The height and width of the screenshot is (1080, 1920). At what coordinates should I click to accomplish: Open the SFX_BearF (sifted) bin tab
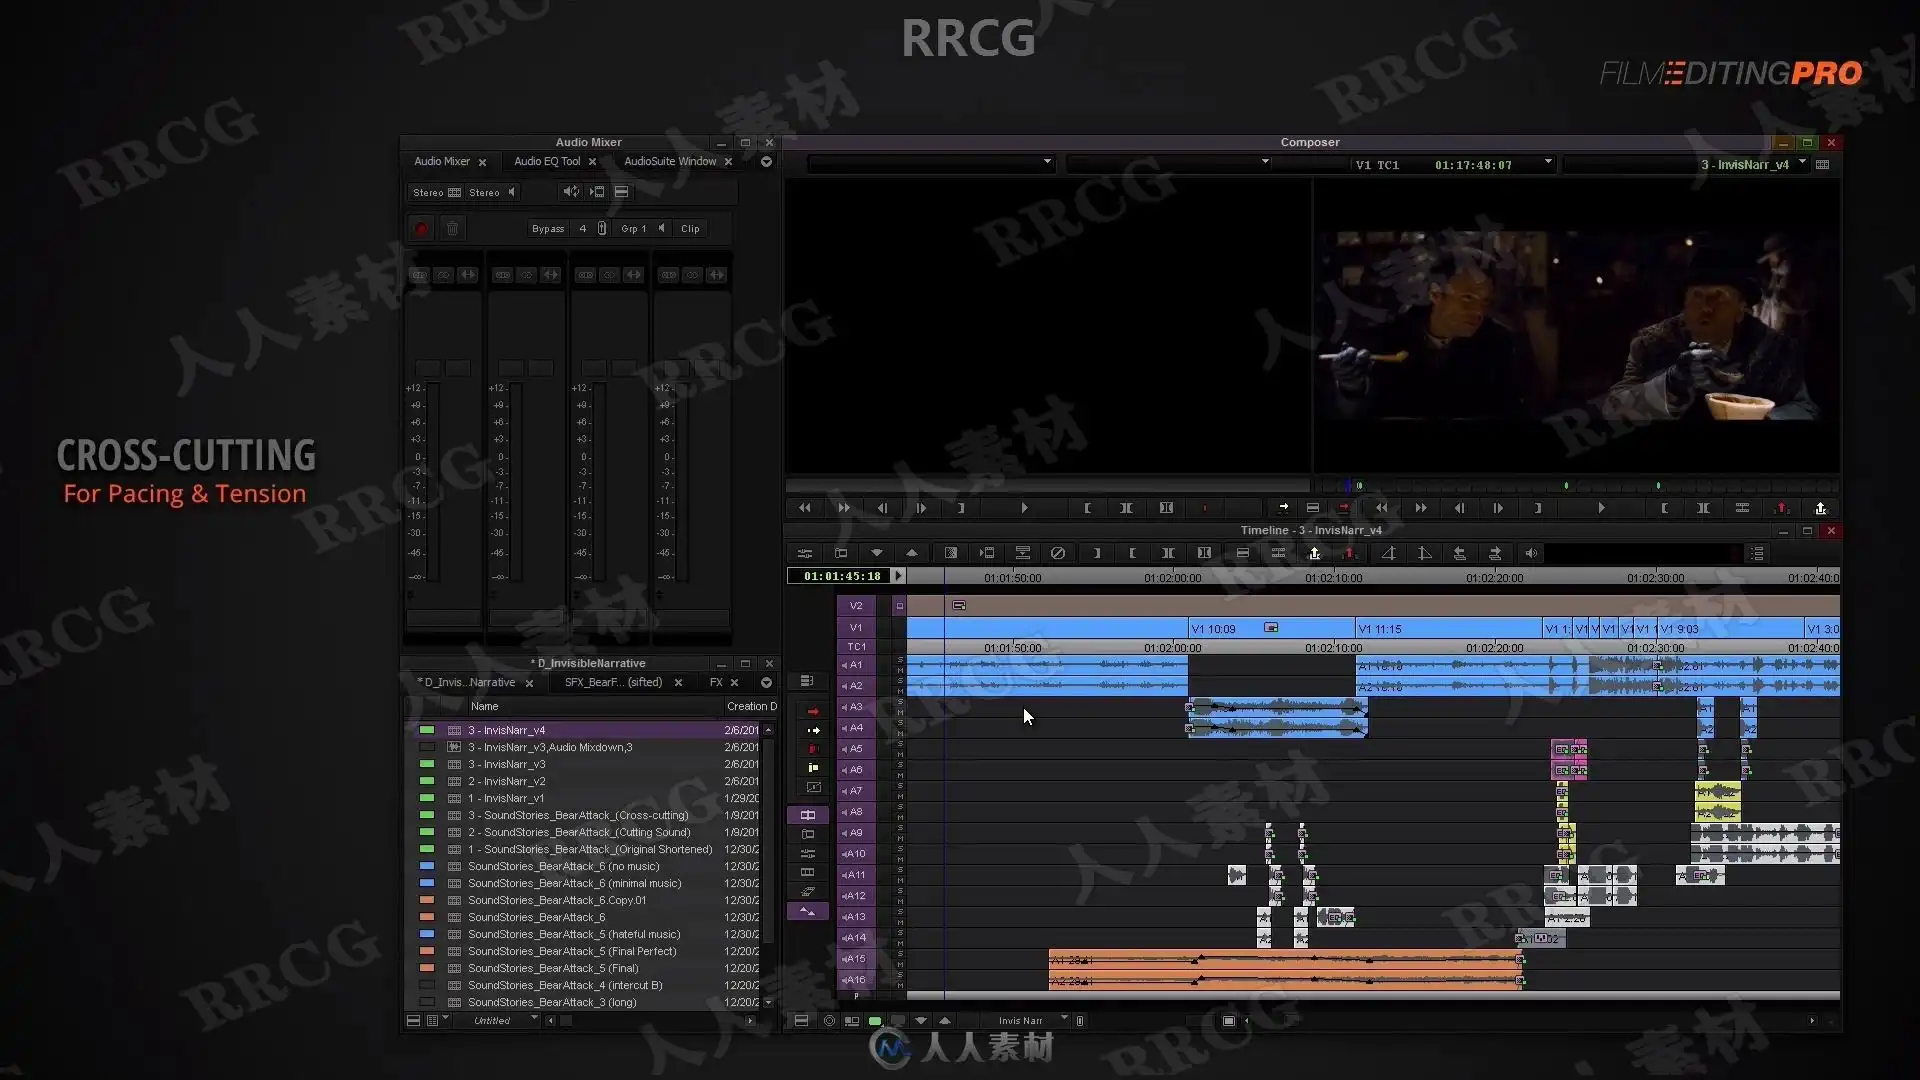coord(613,683)
